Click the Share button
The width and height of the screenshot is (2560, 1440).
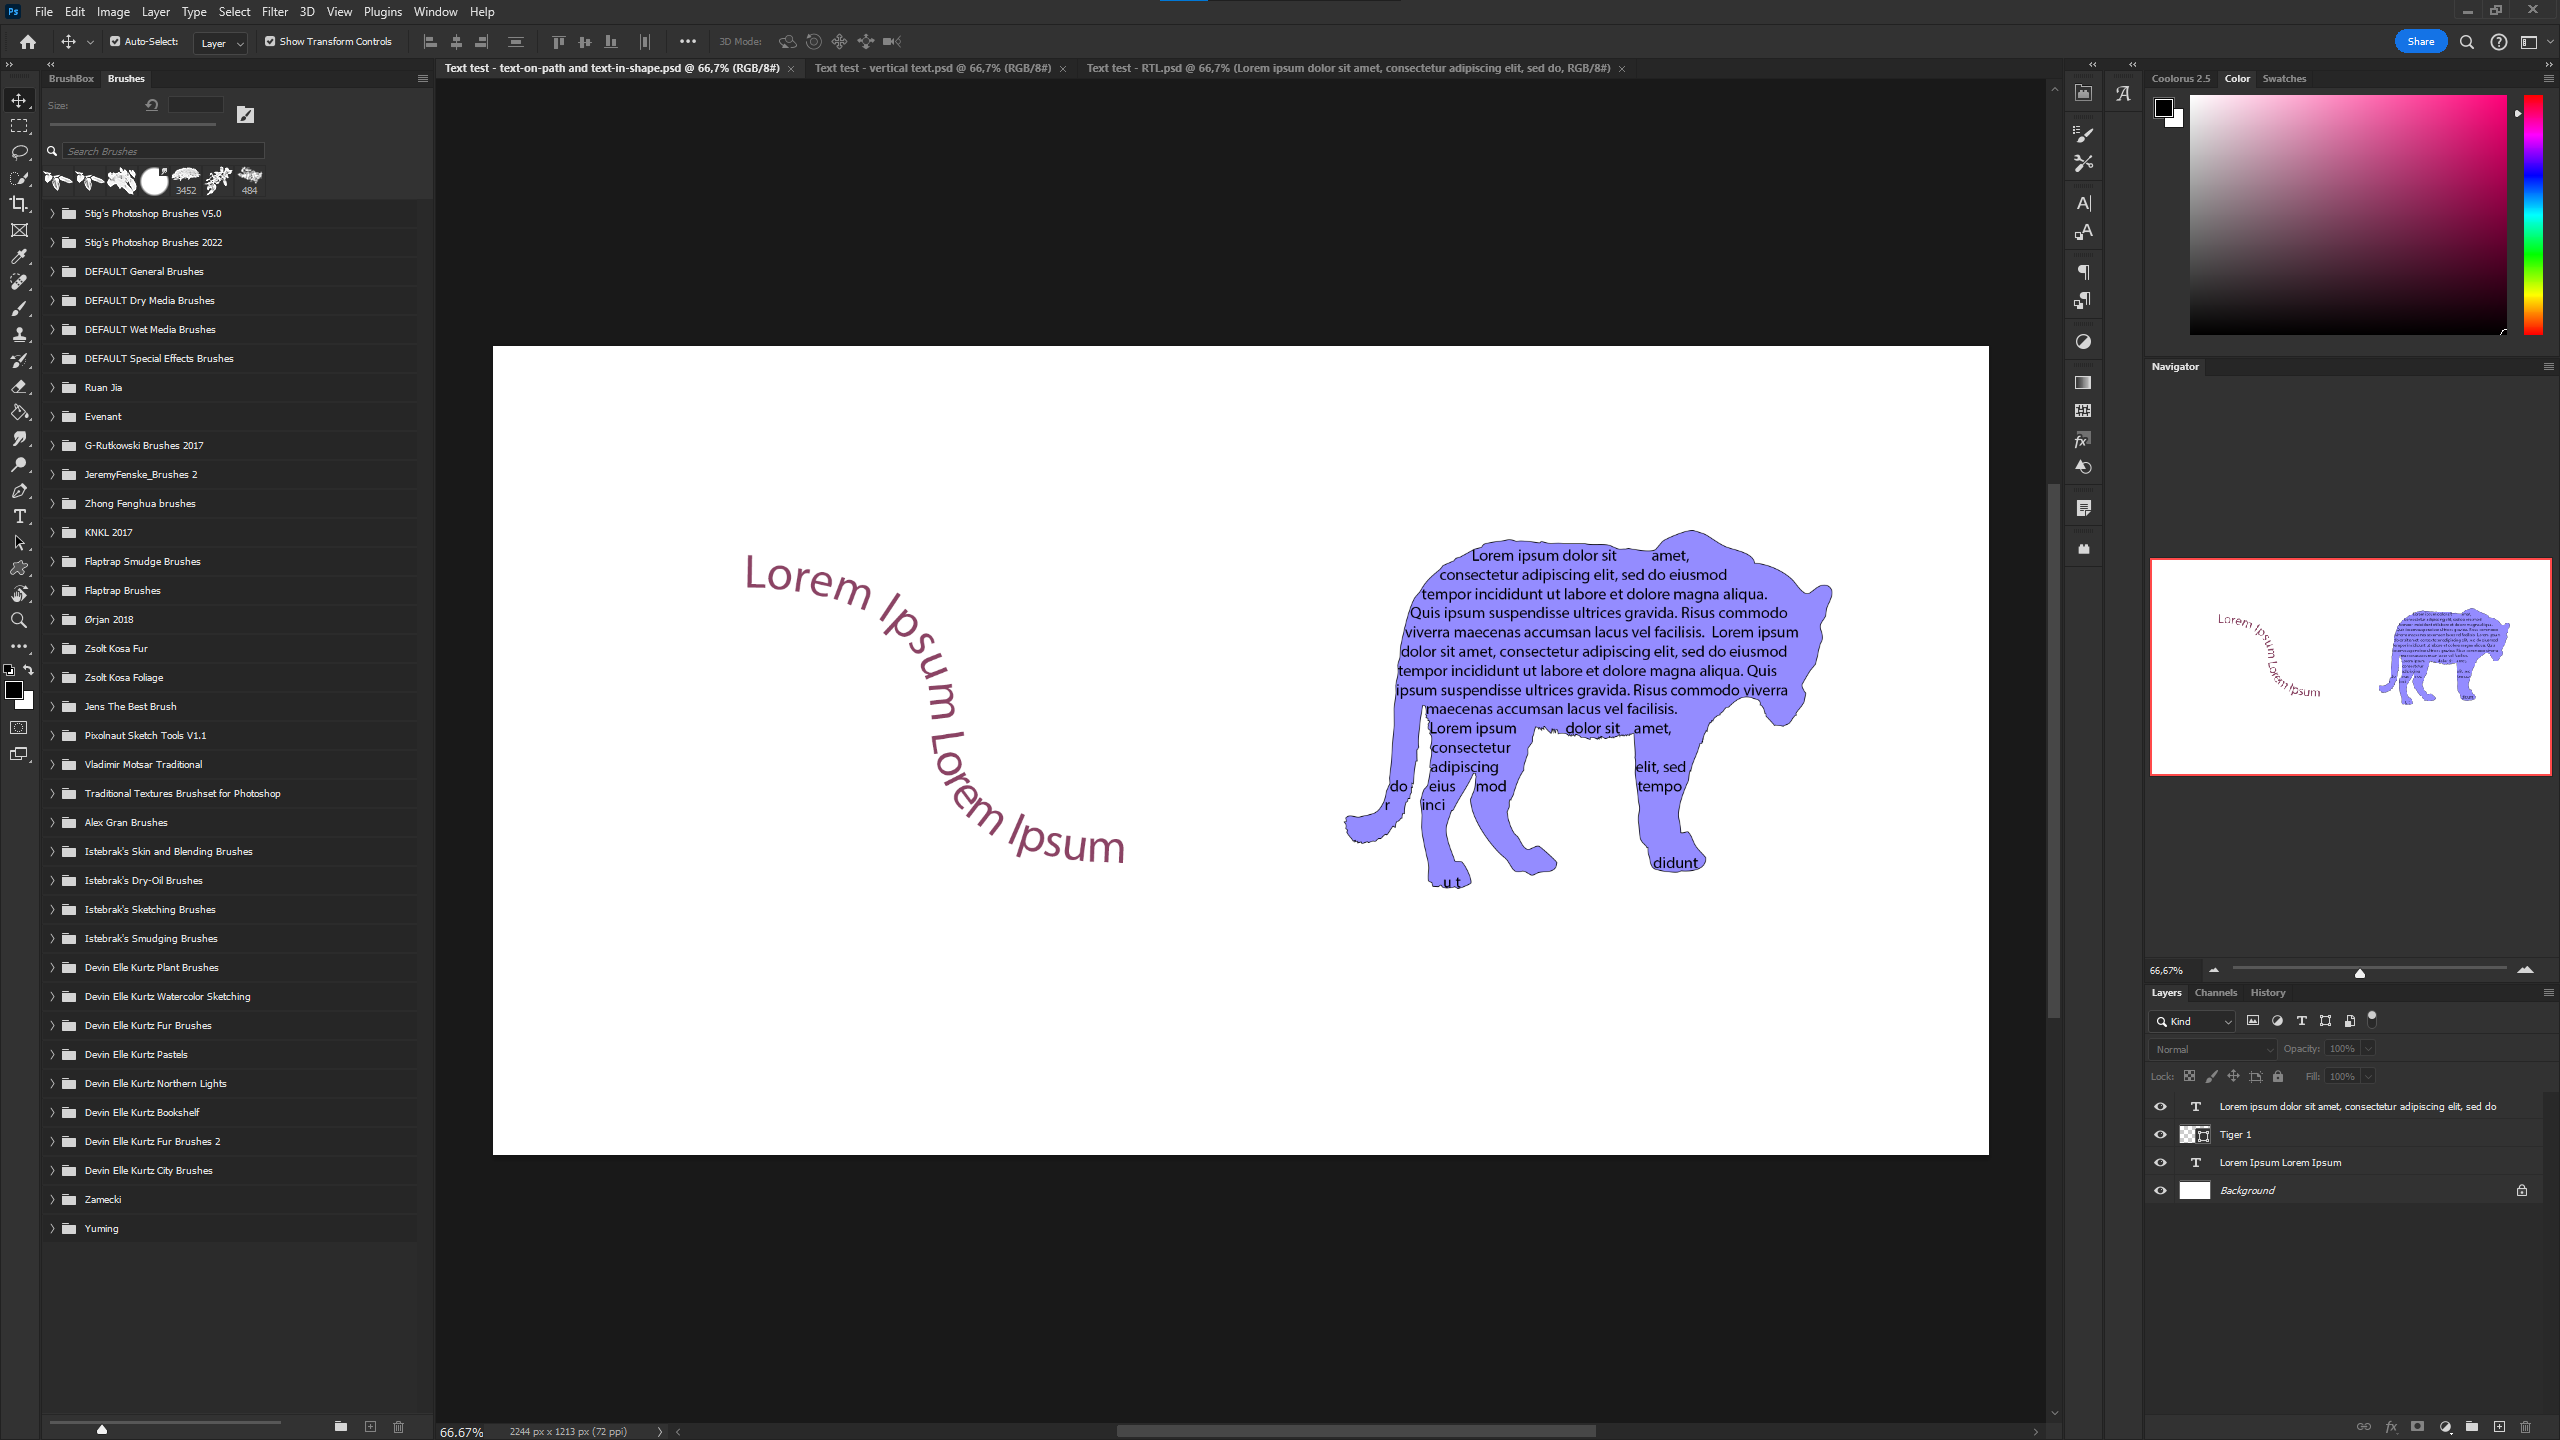[2420, 42]
